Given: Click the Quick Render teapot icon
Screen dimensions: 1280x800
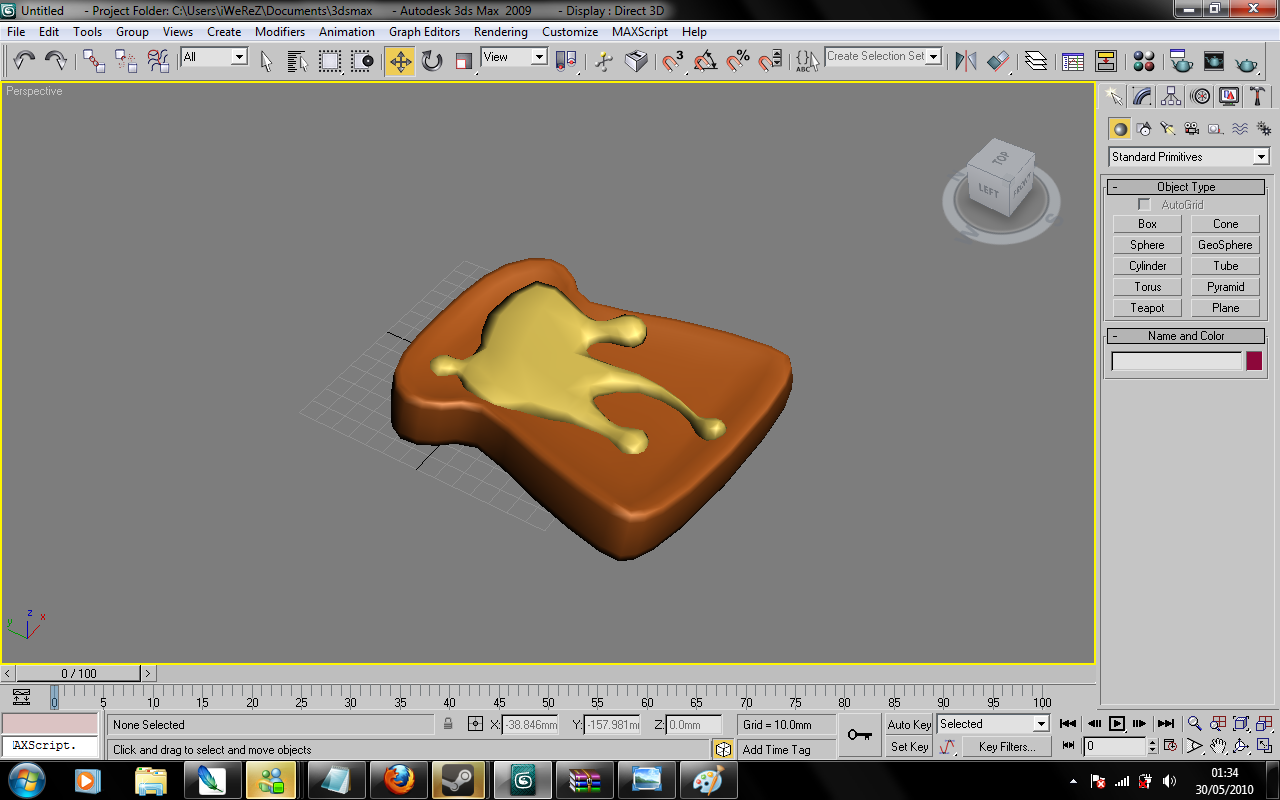Looking at the screenshot, I should [x=1246, y=62].
